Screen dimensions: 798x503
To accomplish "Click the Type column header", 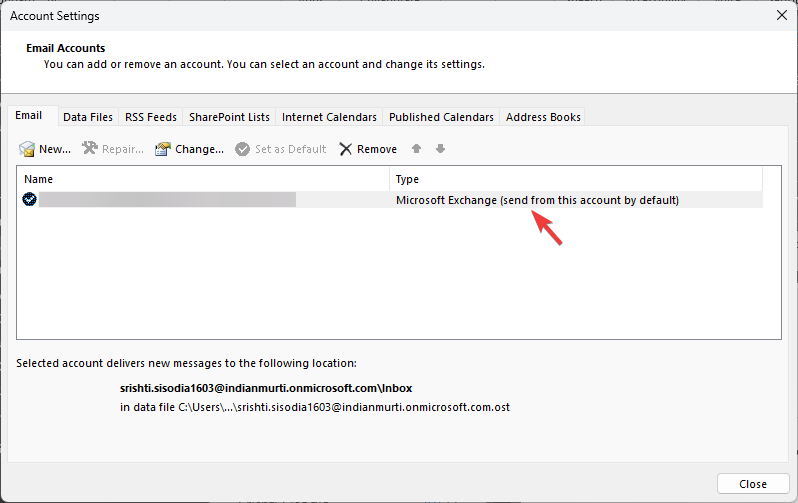I will tap(577, 179).
